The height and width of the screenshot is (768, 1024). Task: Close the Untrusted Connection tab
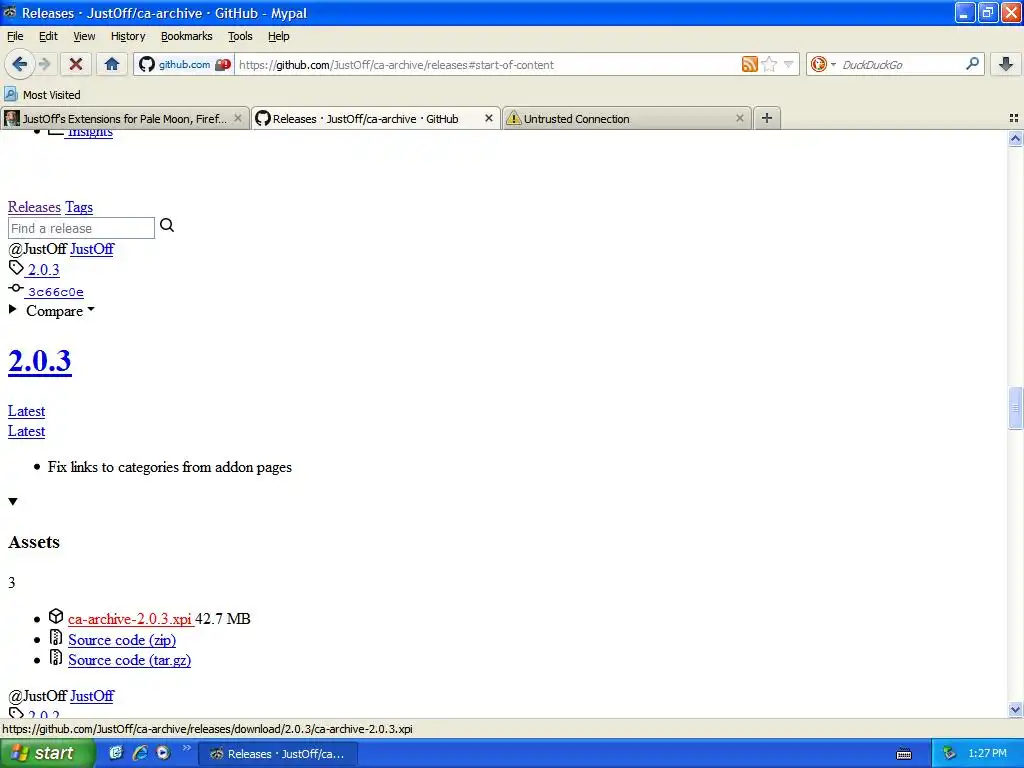(739, 118)
